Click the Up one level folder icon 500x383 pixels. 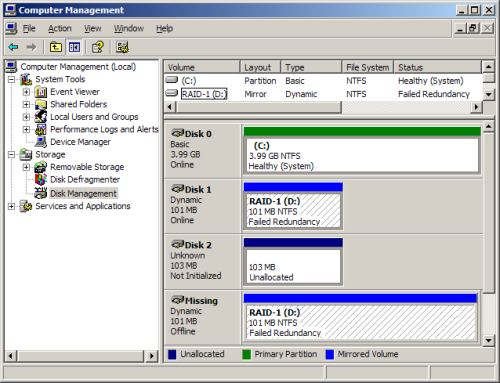click(x=56, y=47)
